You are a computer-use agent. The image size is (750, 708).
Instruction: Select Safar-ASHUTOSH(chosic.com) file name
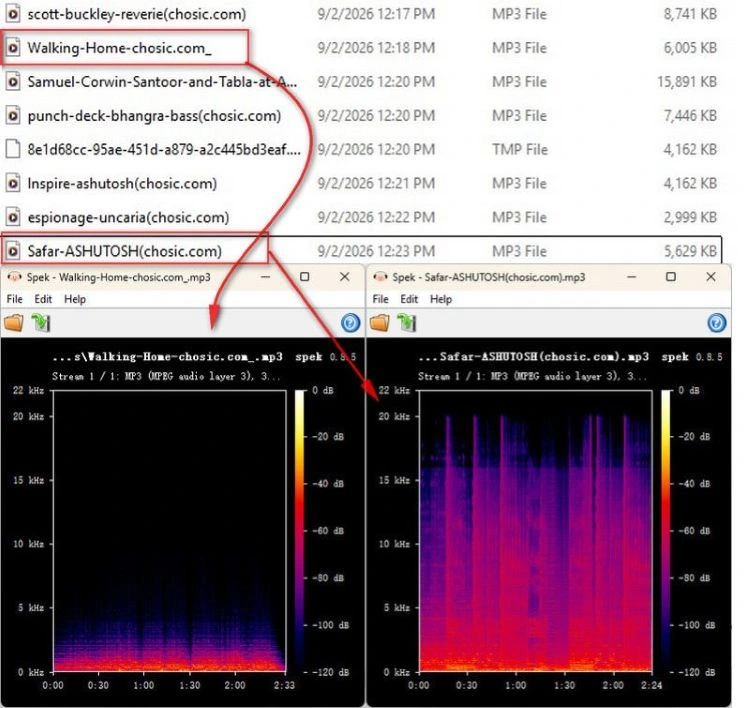124,251
